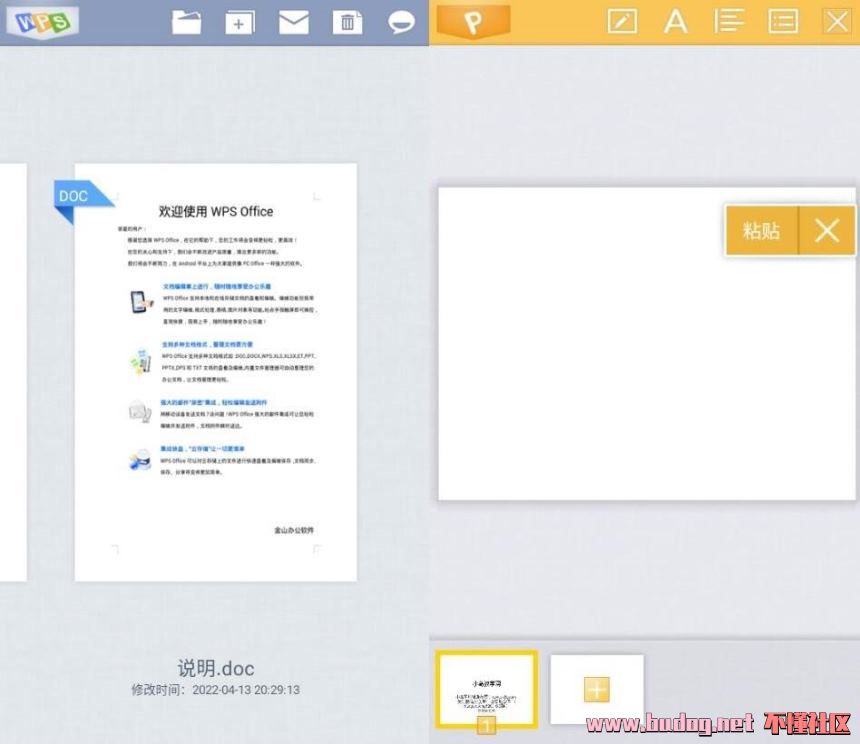Dismiss the paste popup with its X

coord(827,231)
